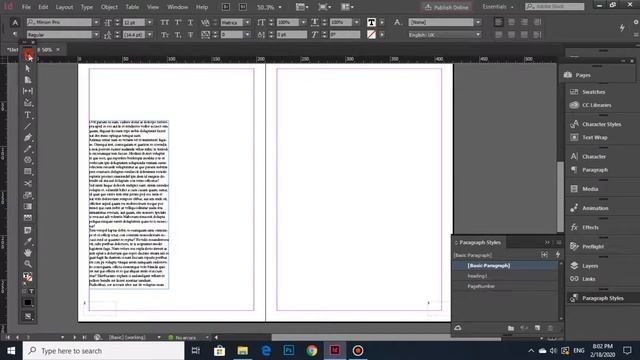
Task: Open the Essentials workspace switcher
Action: (498, 7)
